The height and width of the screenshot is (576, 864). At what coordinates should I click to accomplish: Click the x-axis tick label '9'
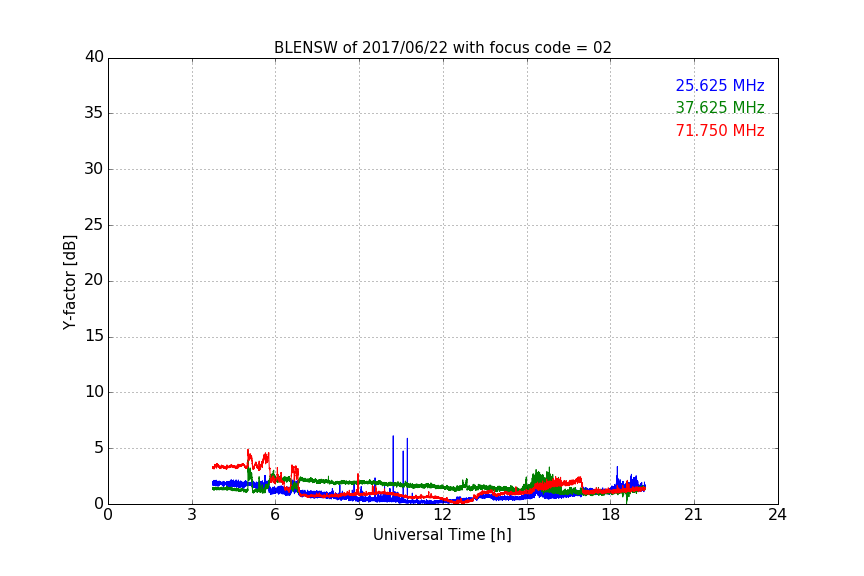point(359,515)
